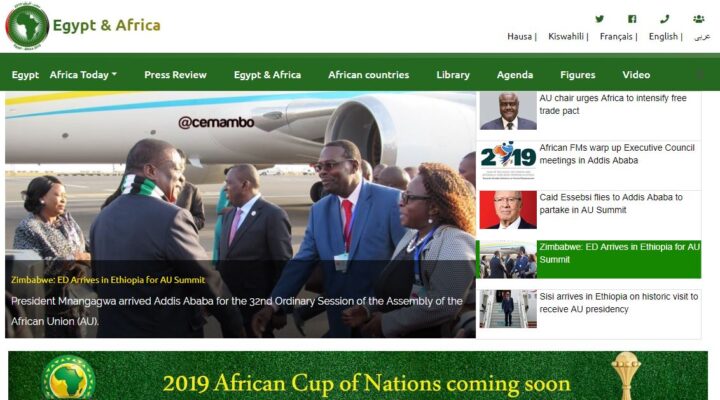The height and width of the screenshot is (400, 720).
Task: Go to the African countries section
Action: 368,75
